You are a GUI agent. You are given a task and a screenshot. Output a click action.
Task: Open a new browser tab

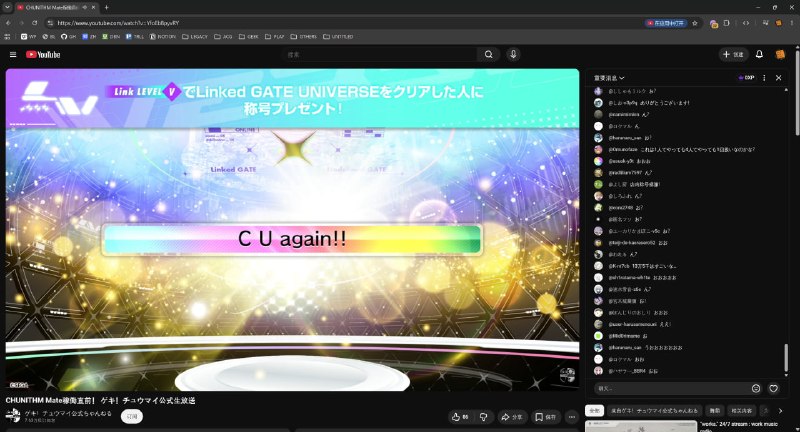click(106, 7)
